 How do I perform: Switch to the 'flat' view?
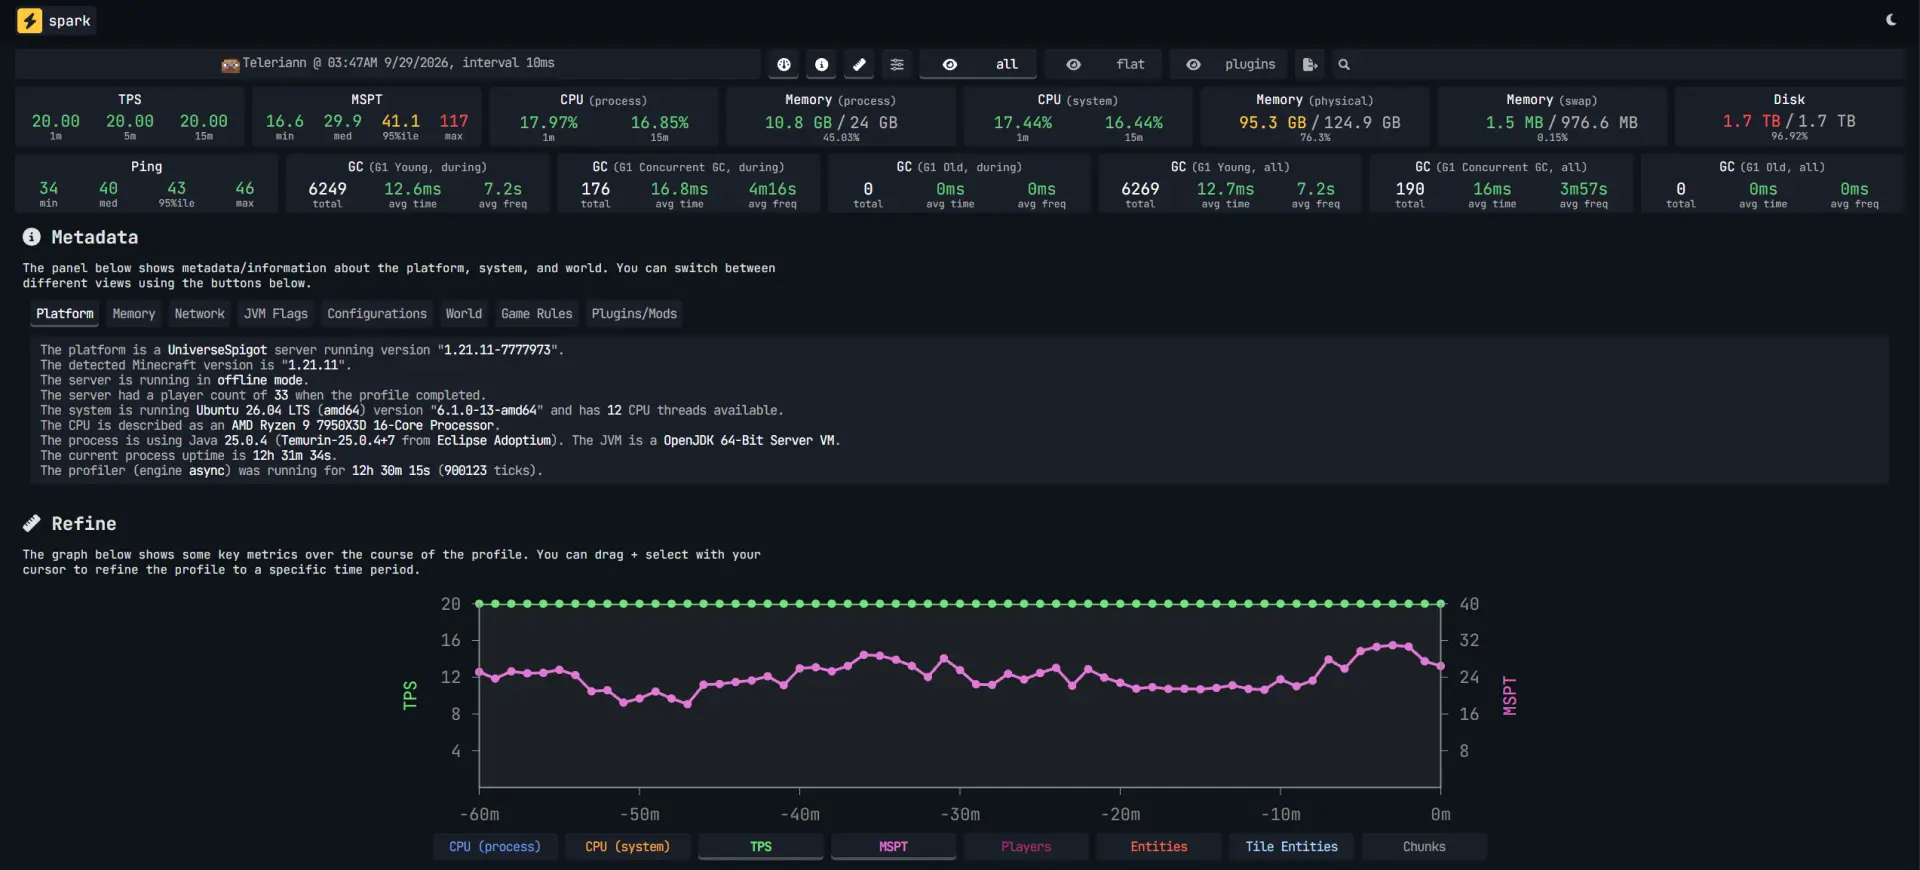(1103, 64)
